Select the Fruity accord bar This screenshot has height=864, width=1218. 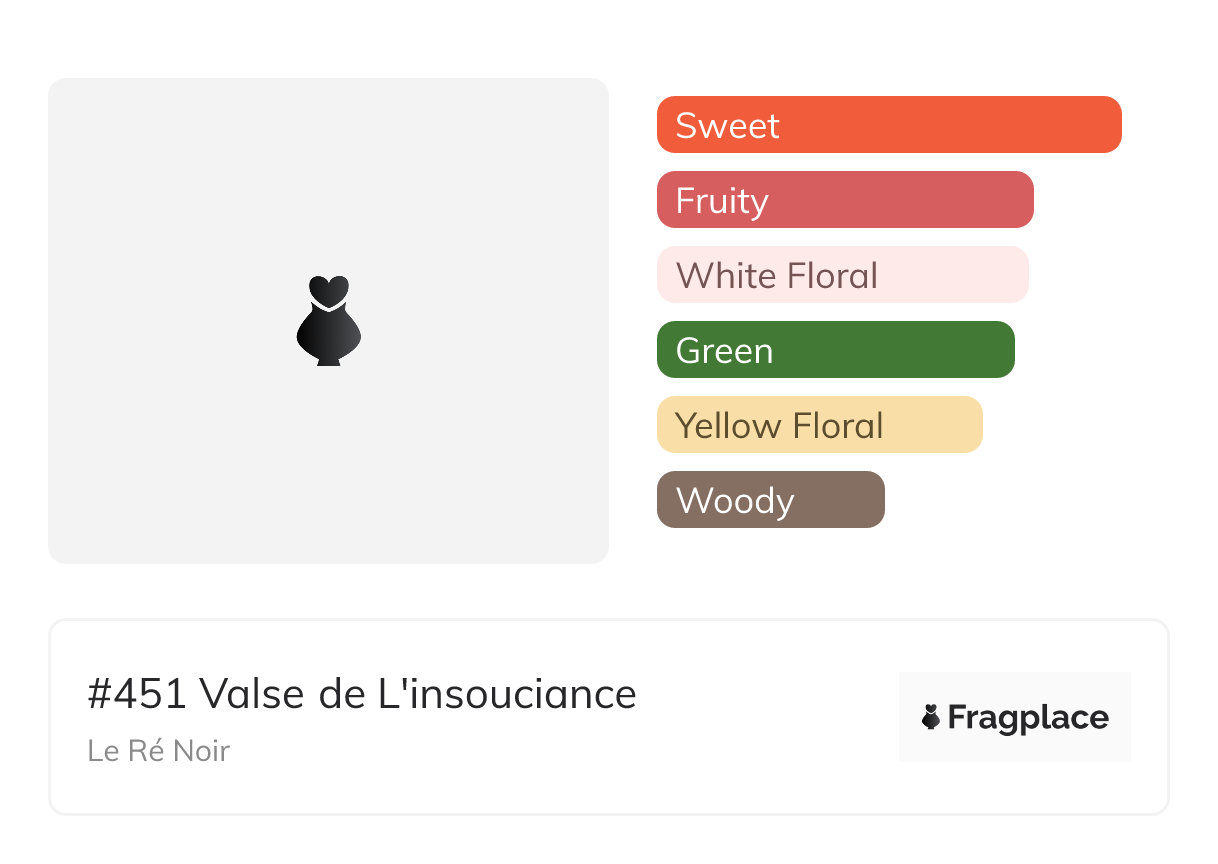click(845, 200)
